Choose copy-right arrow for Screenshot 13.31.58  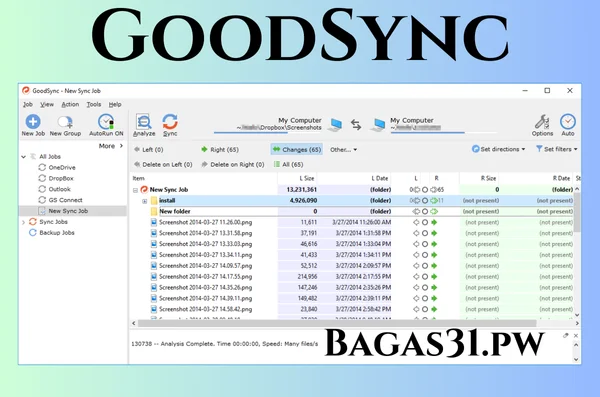[x=434, y=233]
